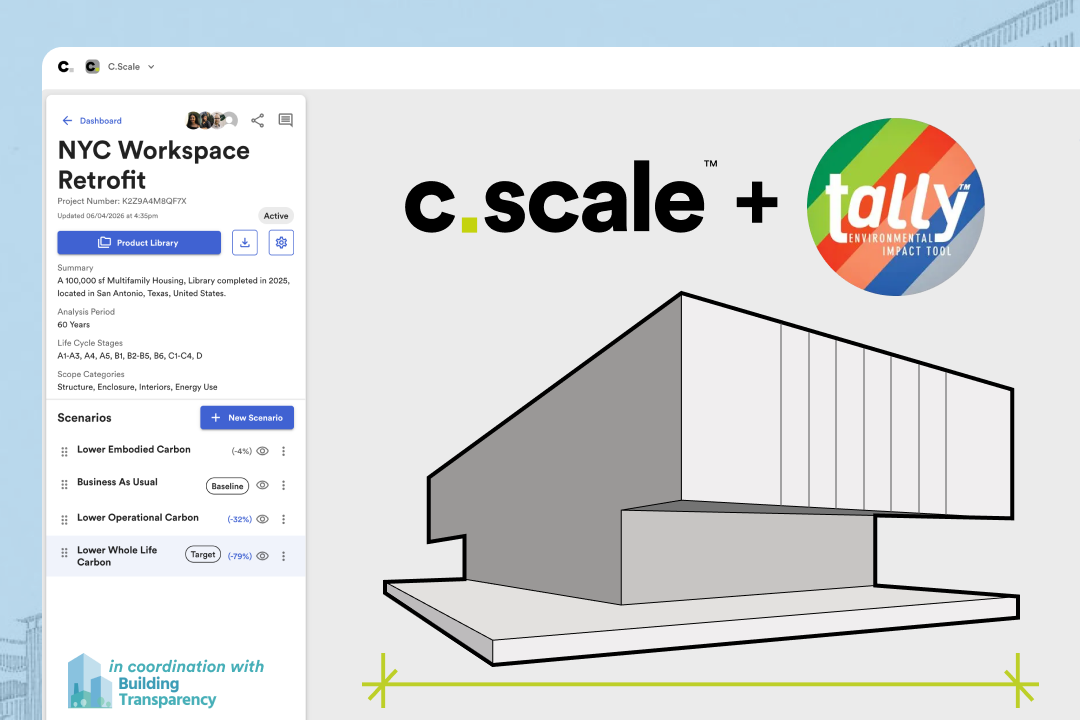The image size is (1080, 720).
Task: Toggle visibility of Lower Operational Carbon
Action: [262, 519]
